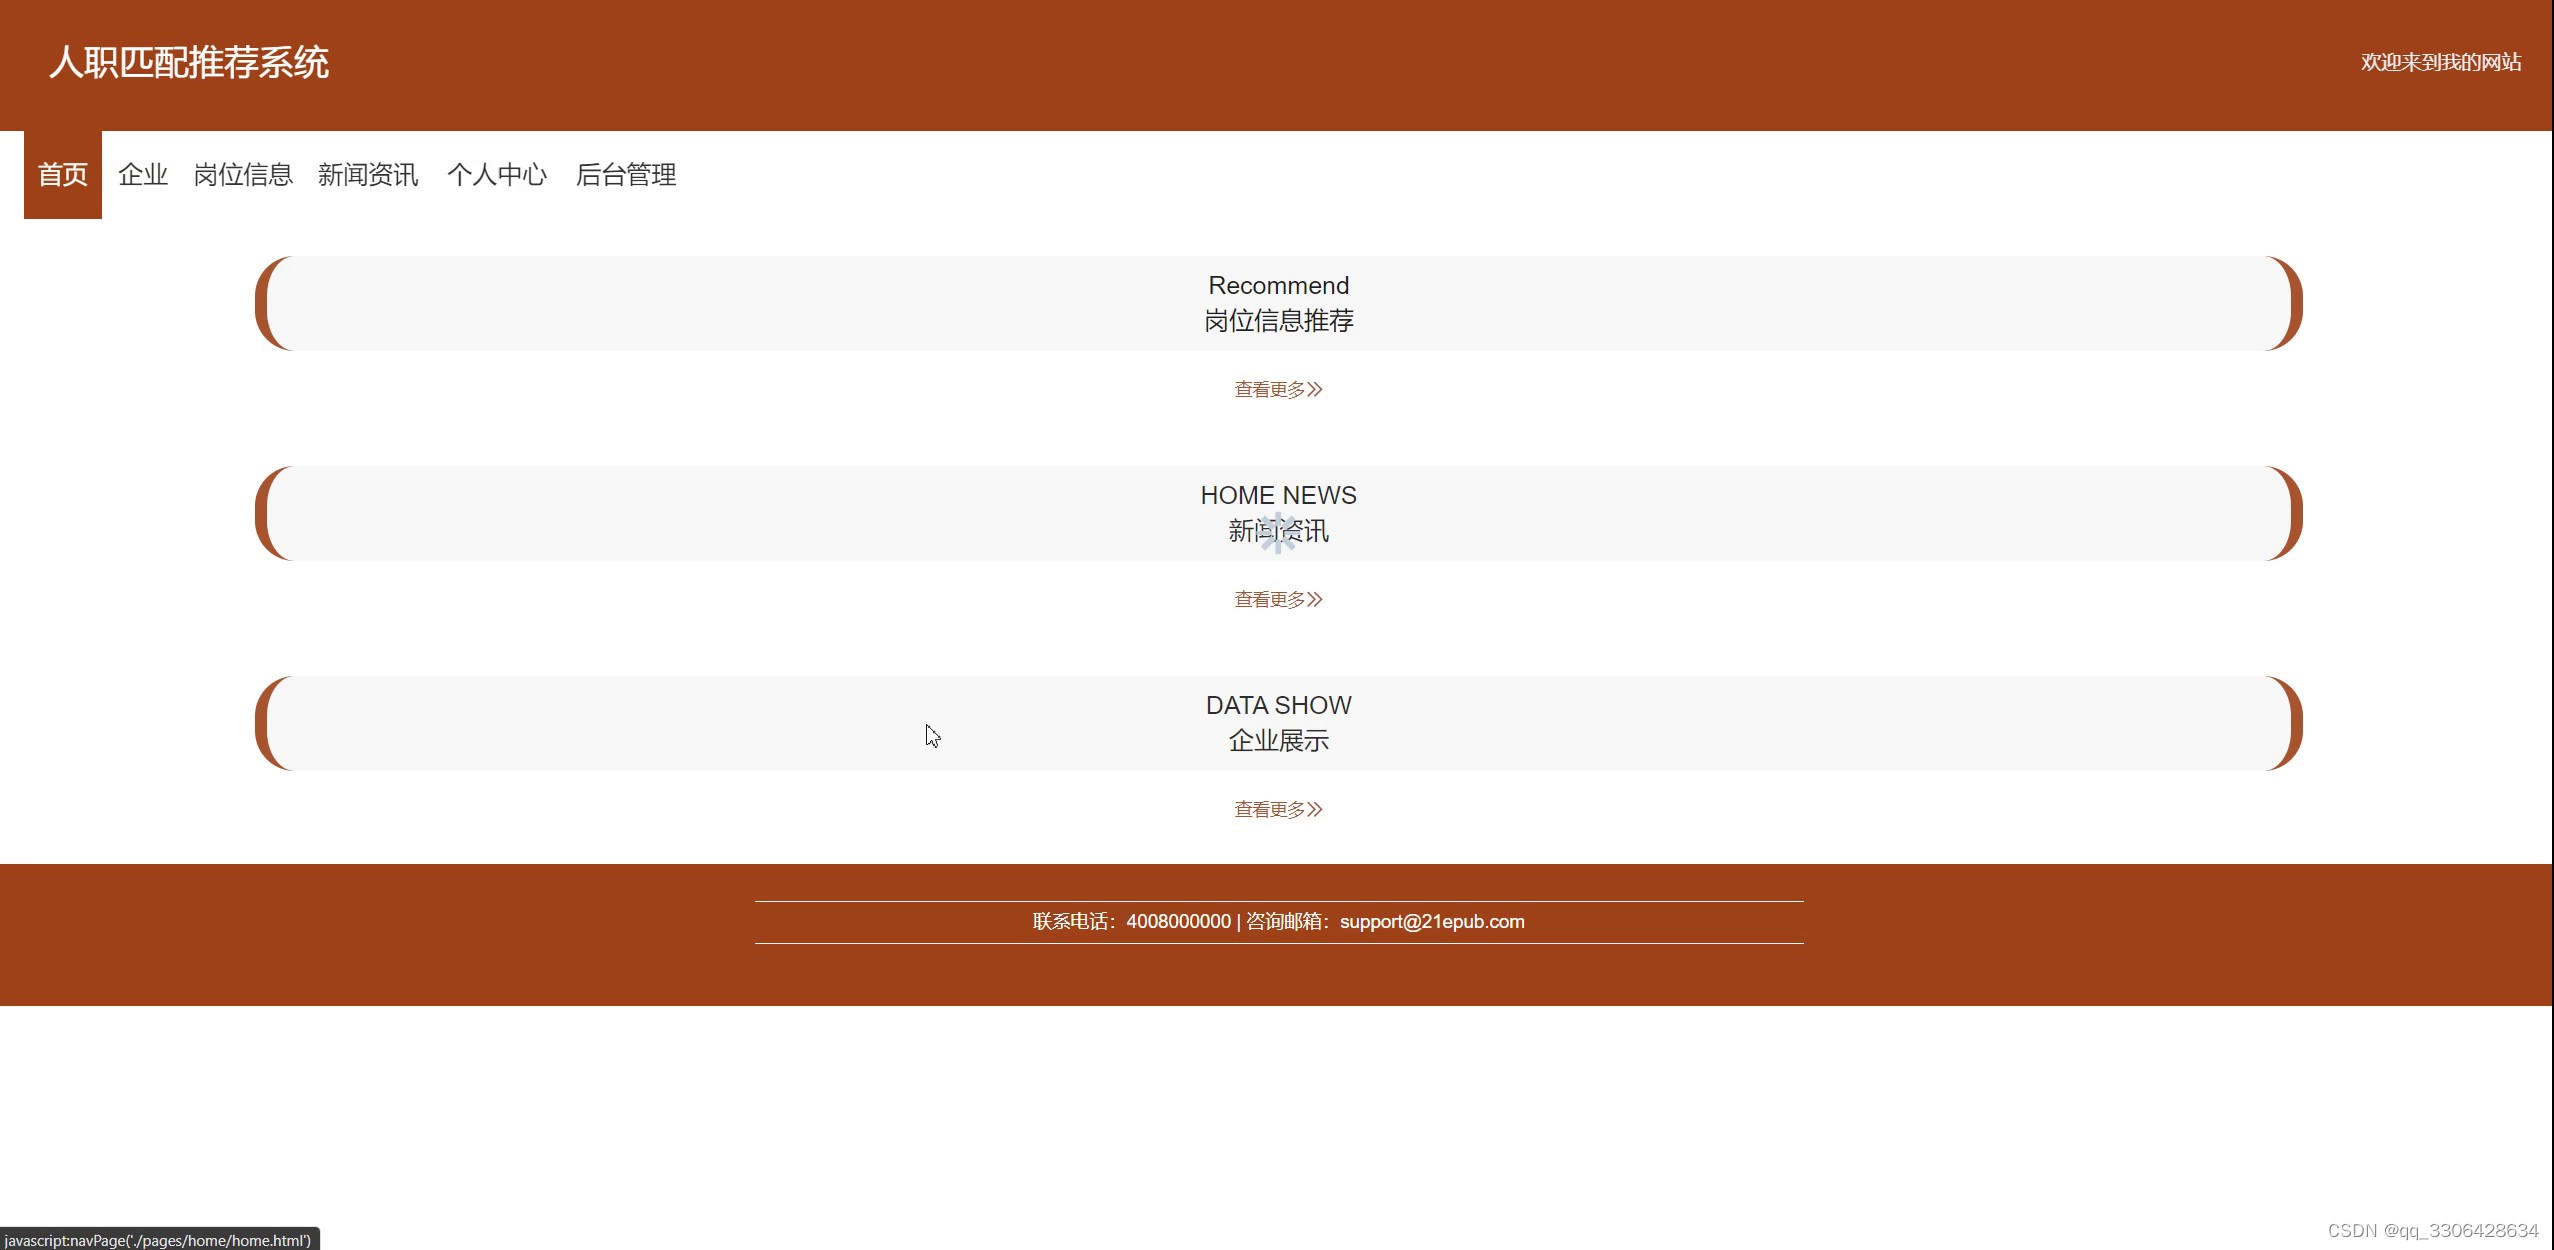Viewport: 2554px width, 1250px height.
Task: Click the Recommend section heading
Action: coord(1278,285)
